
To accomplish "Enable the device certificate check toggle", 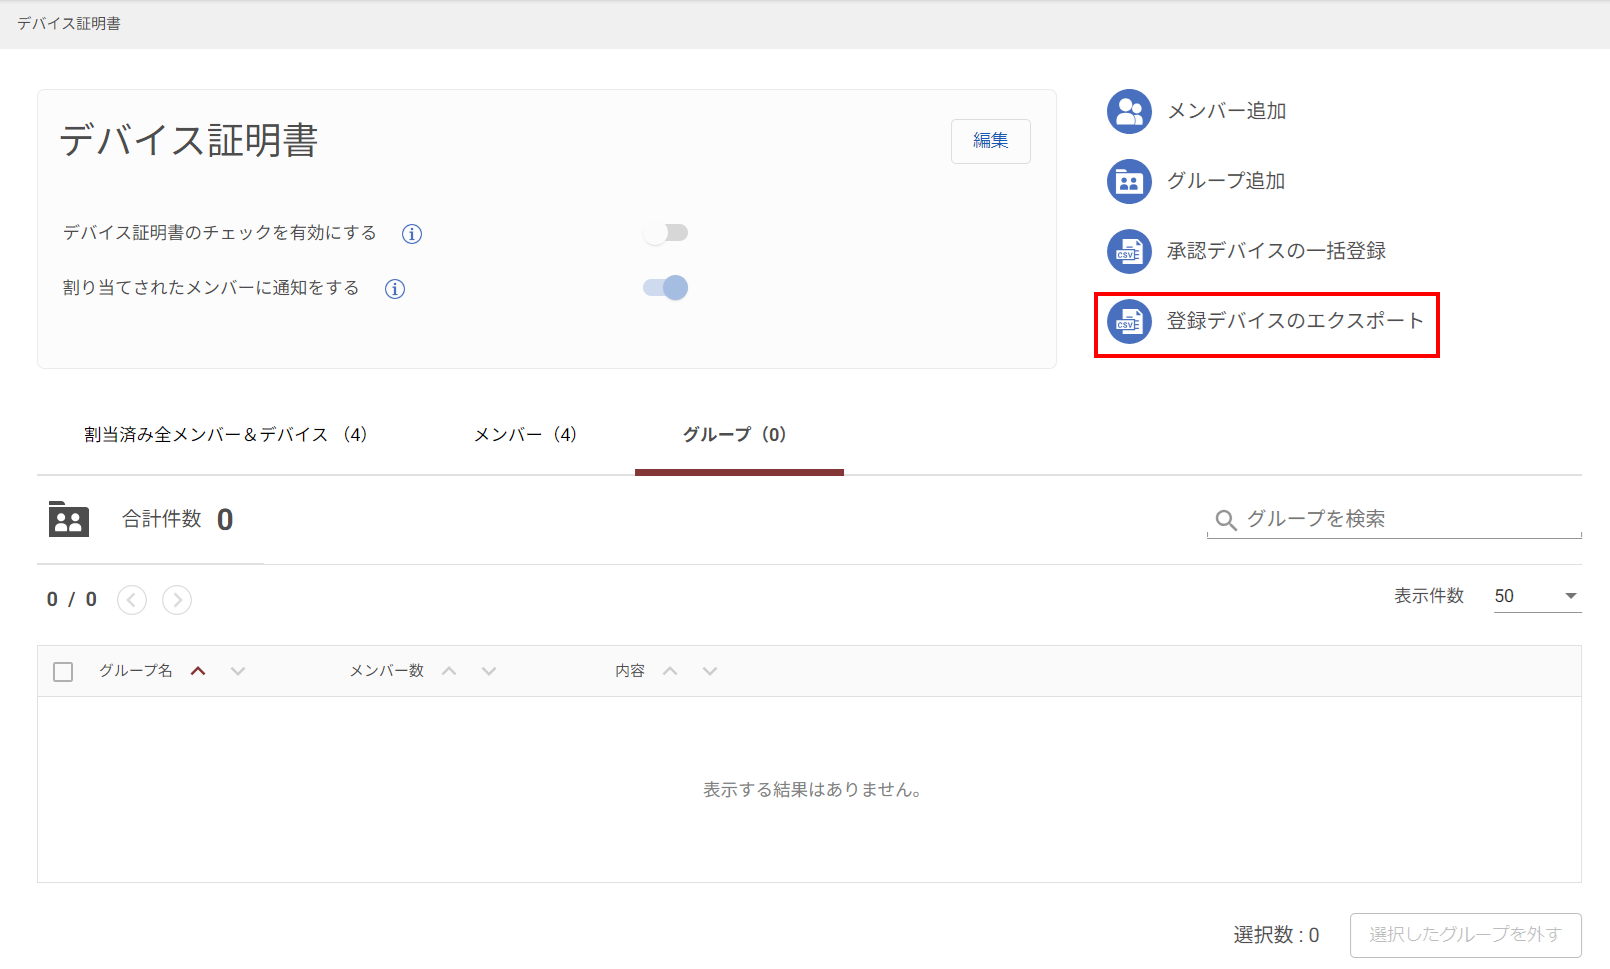I will [666, 233].
